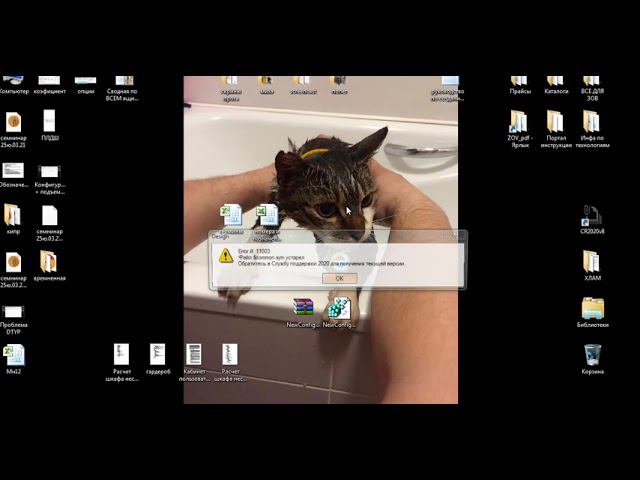Open the Каталоги folder
Image resolution: width=640 pixels, height=480 pixels.
556,85
